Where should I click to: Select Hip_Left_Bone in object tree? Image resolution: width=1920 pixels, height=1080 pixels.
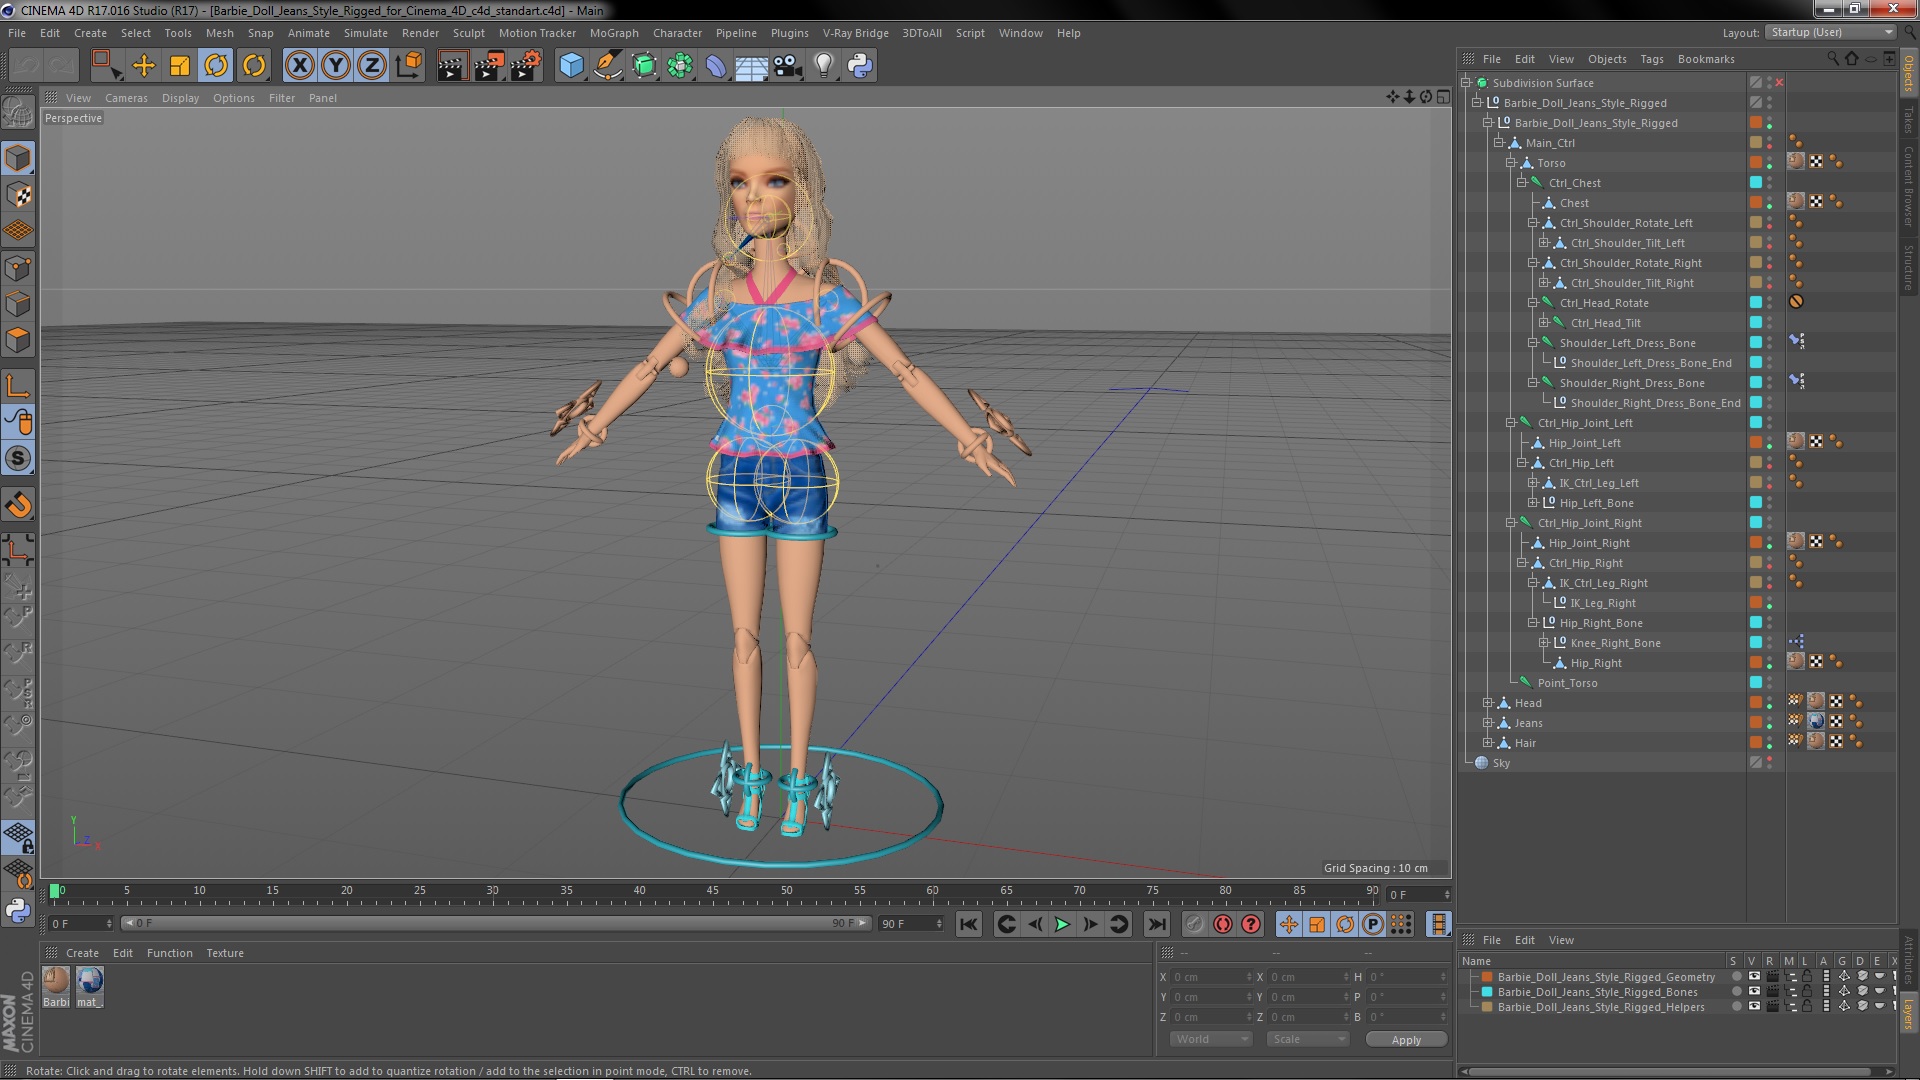click(x=1596, y=503)
